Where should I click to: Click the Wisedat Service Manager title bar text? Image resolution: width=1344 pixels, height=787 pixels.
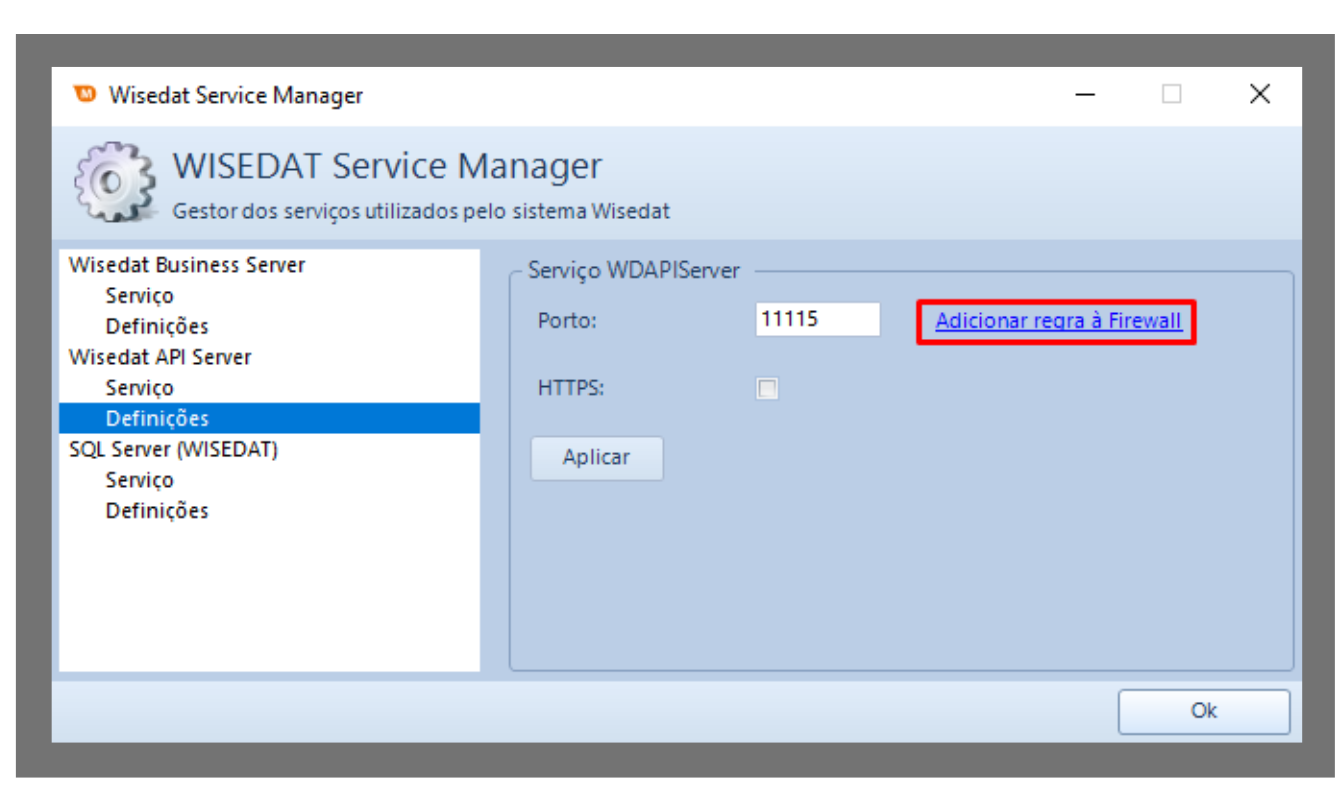[236, 96]
